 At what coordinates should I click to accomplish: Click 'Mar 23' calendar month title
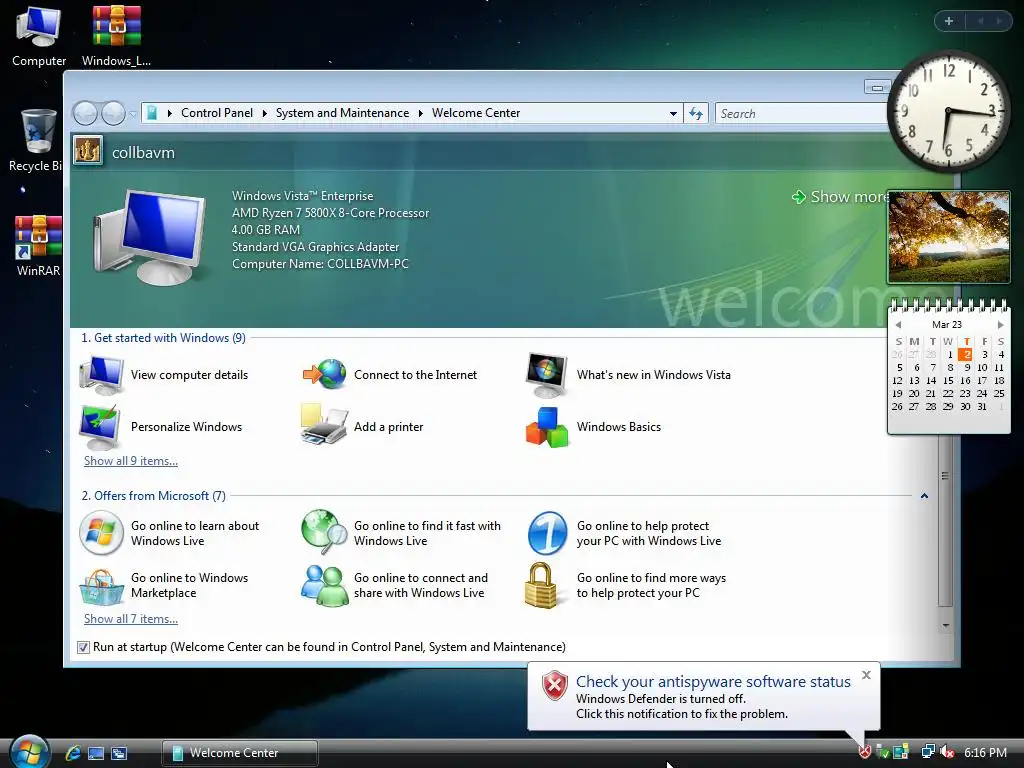click(947, 325)
